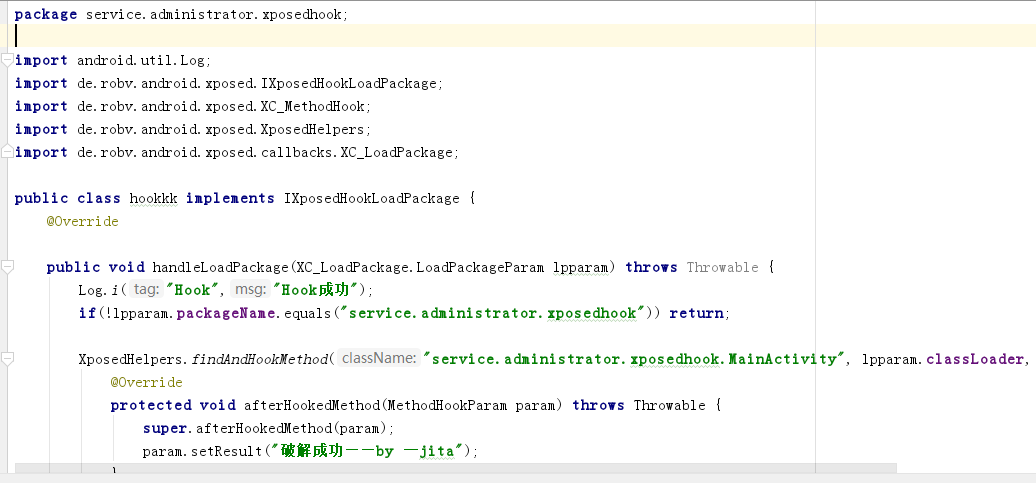Image resolution: width=1036 pixels, height=483 pixels.
Task: Collapse the handleLoadPackage method fold
Action: (7, 267)
